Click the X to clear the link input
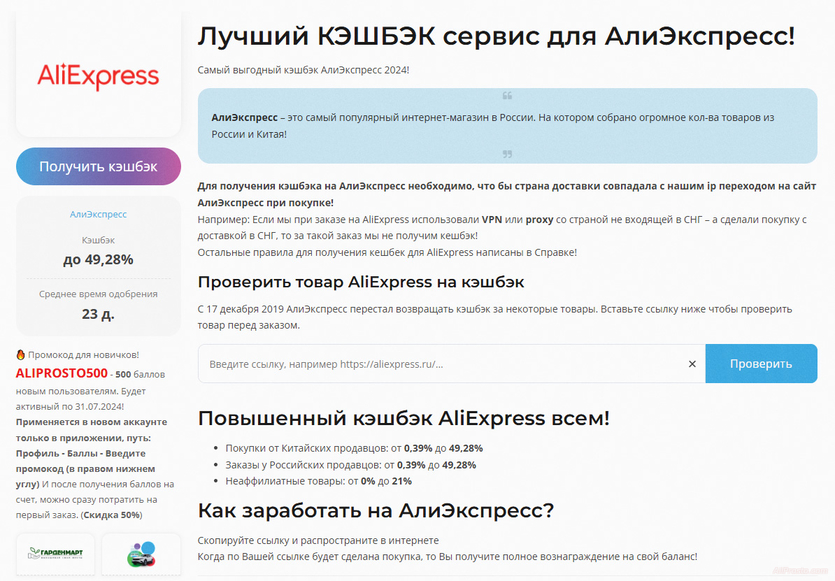This screenshot has height=581, width=835. (692, 364)
